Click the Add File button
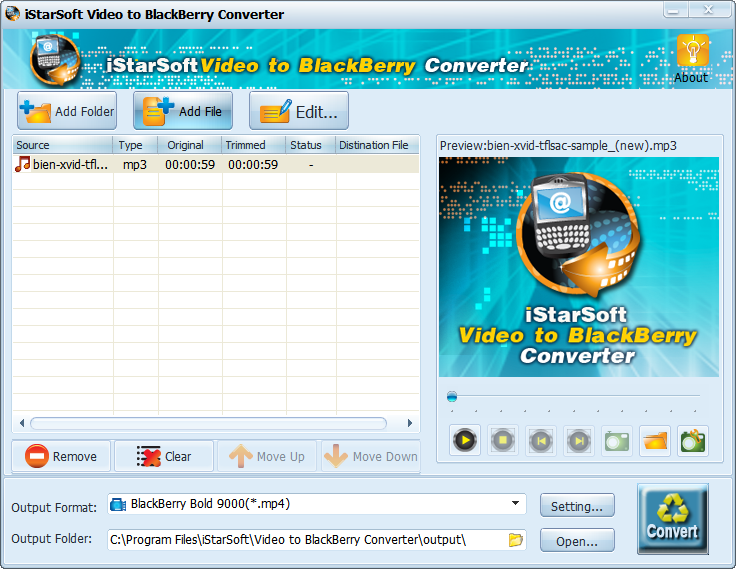Viewport: 736px width, 569px height. pyautogui.click(x=183, y=111)
